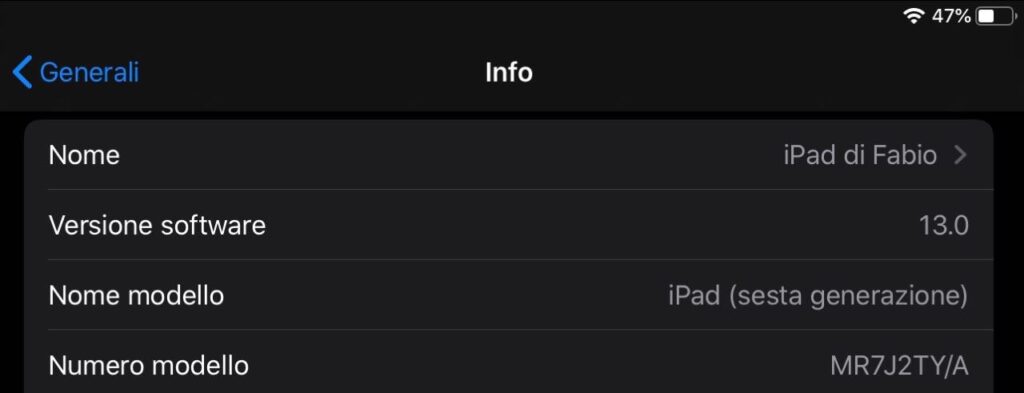
Task: Tap the Nome modello label
Action: coord(136,296)
